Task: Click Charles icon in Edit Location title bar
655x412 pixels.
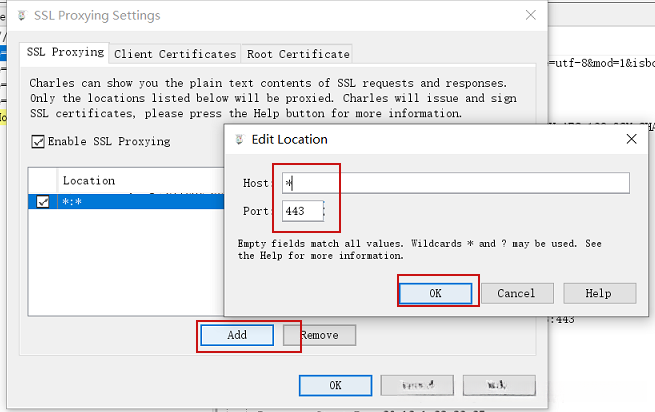Action: [239, 140]
